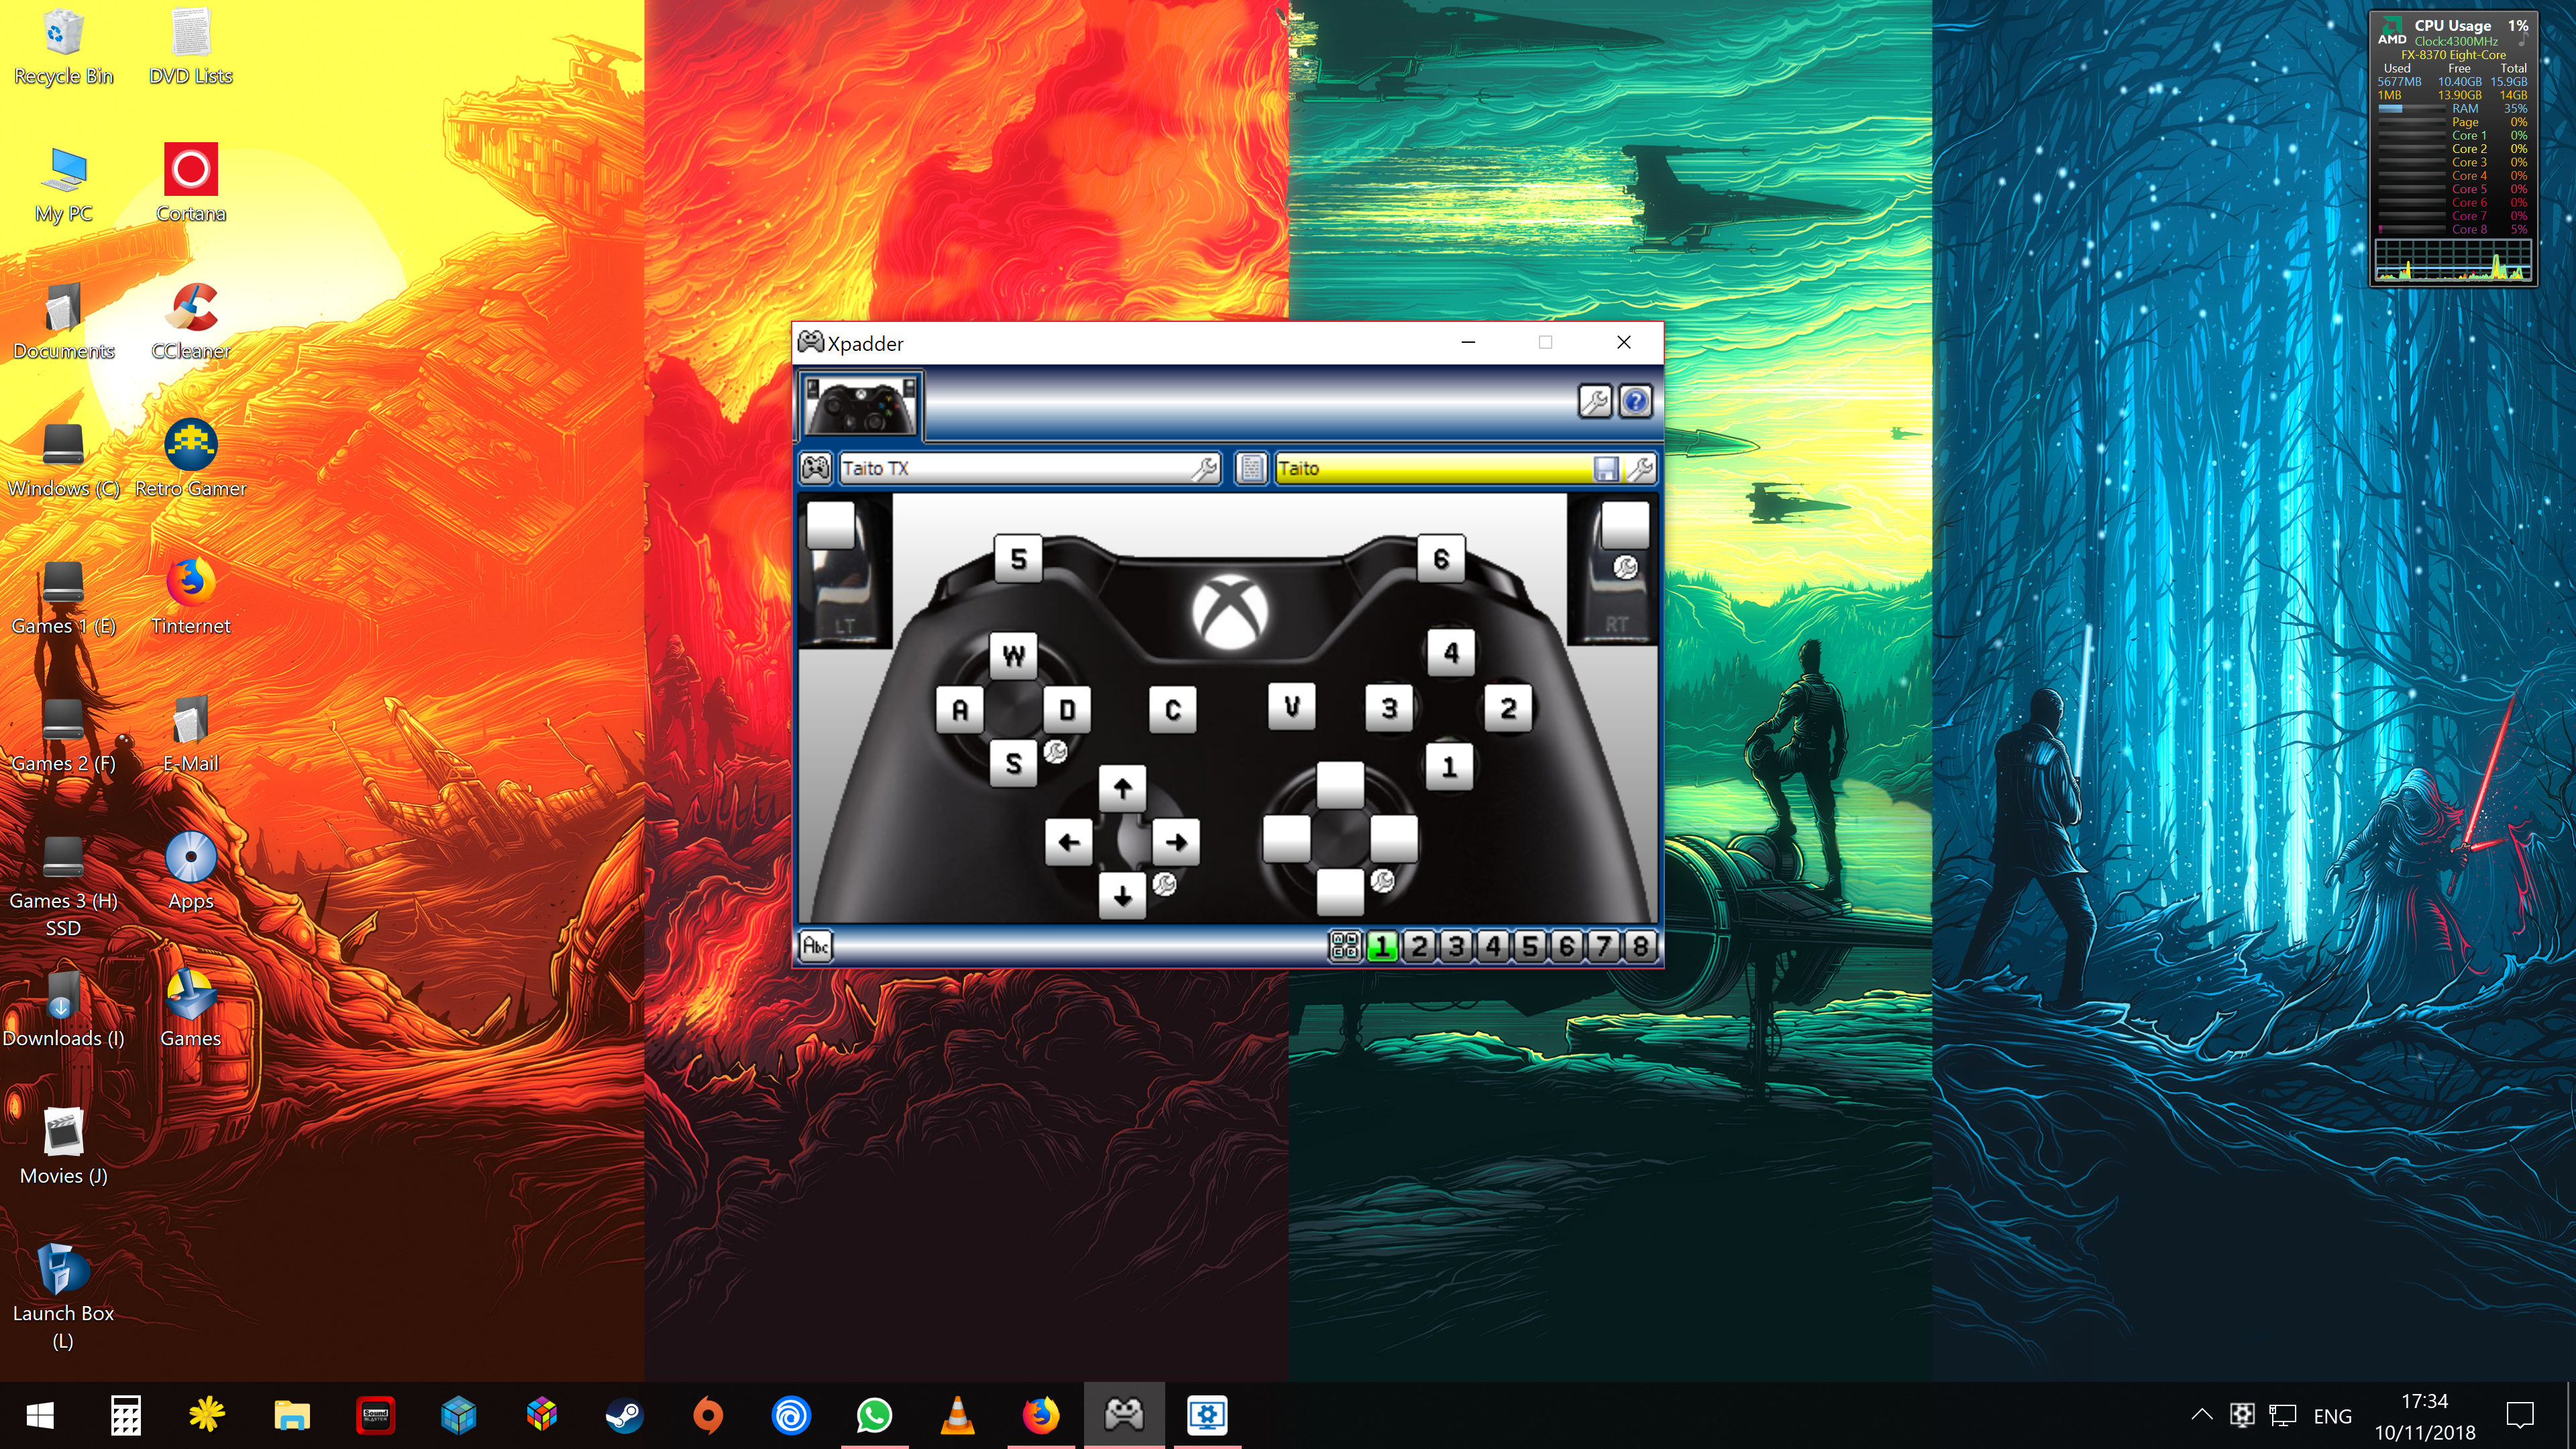
Task: Open right stick settings wrench
Action: point(1382,880)
